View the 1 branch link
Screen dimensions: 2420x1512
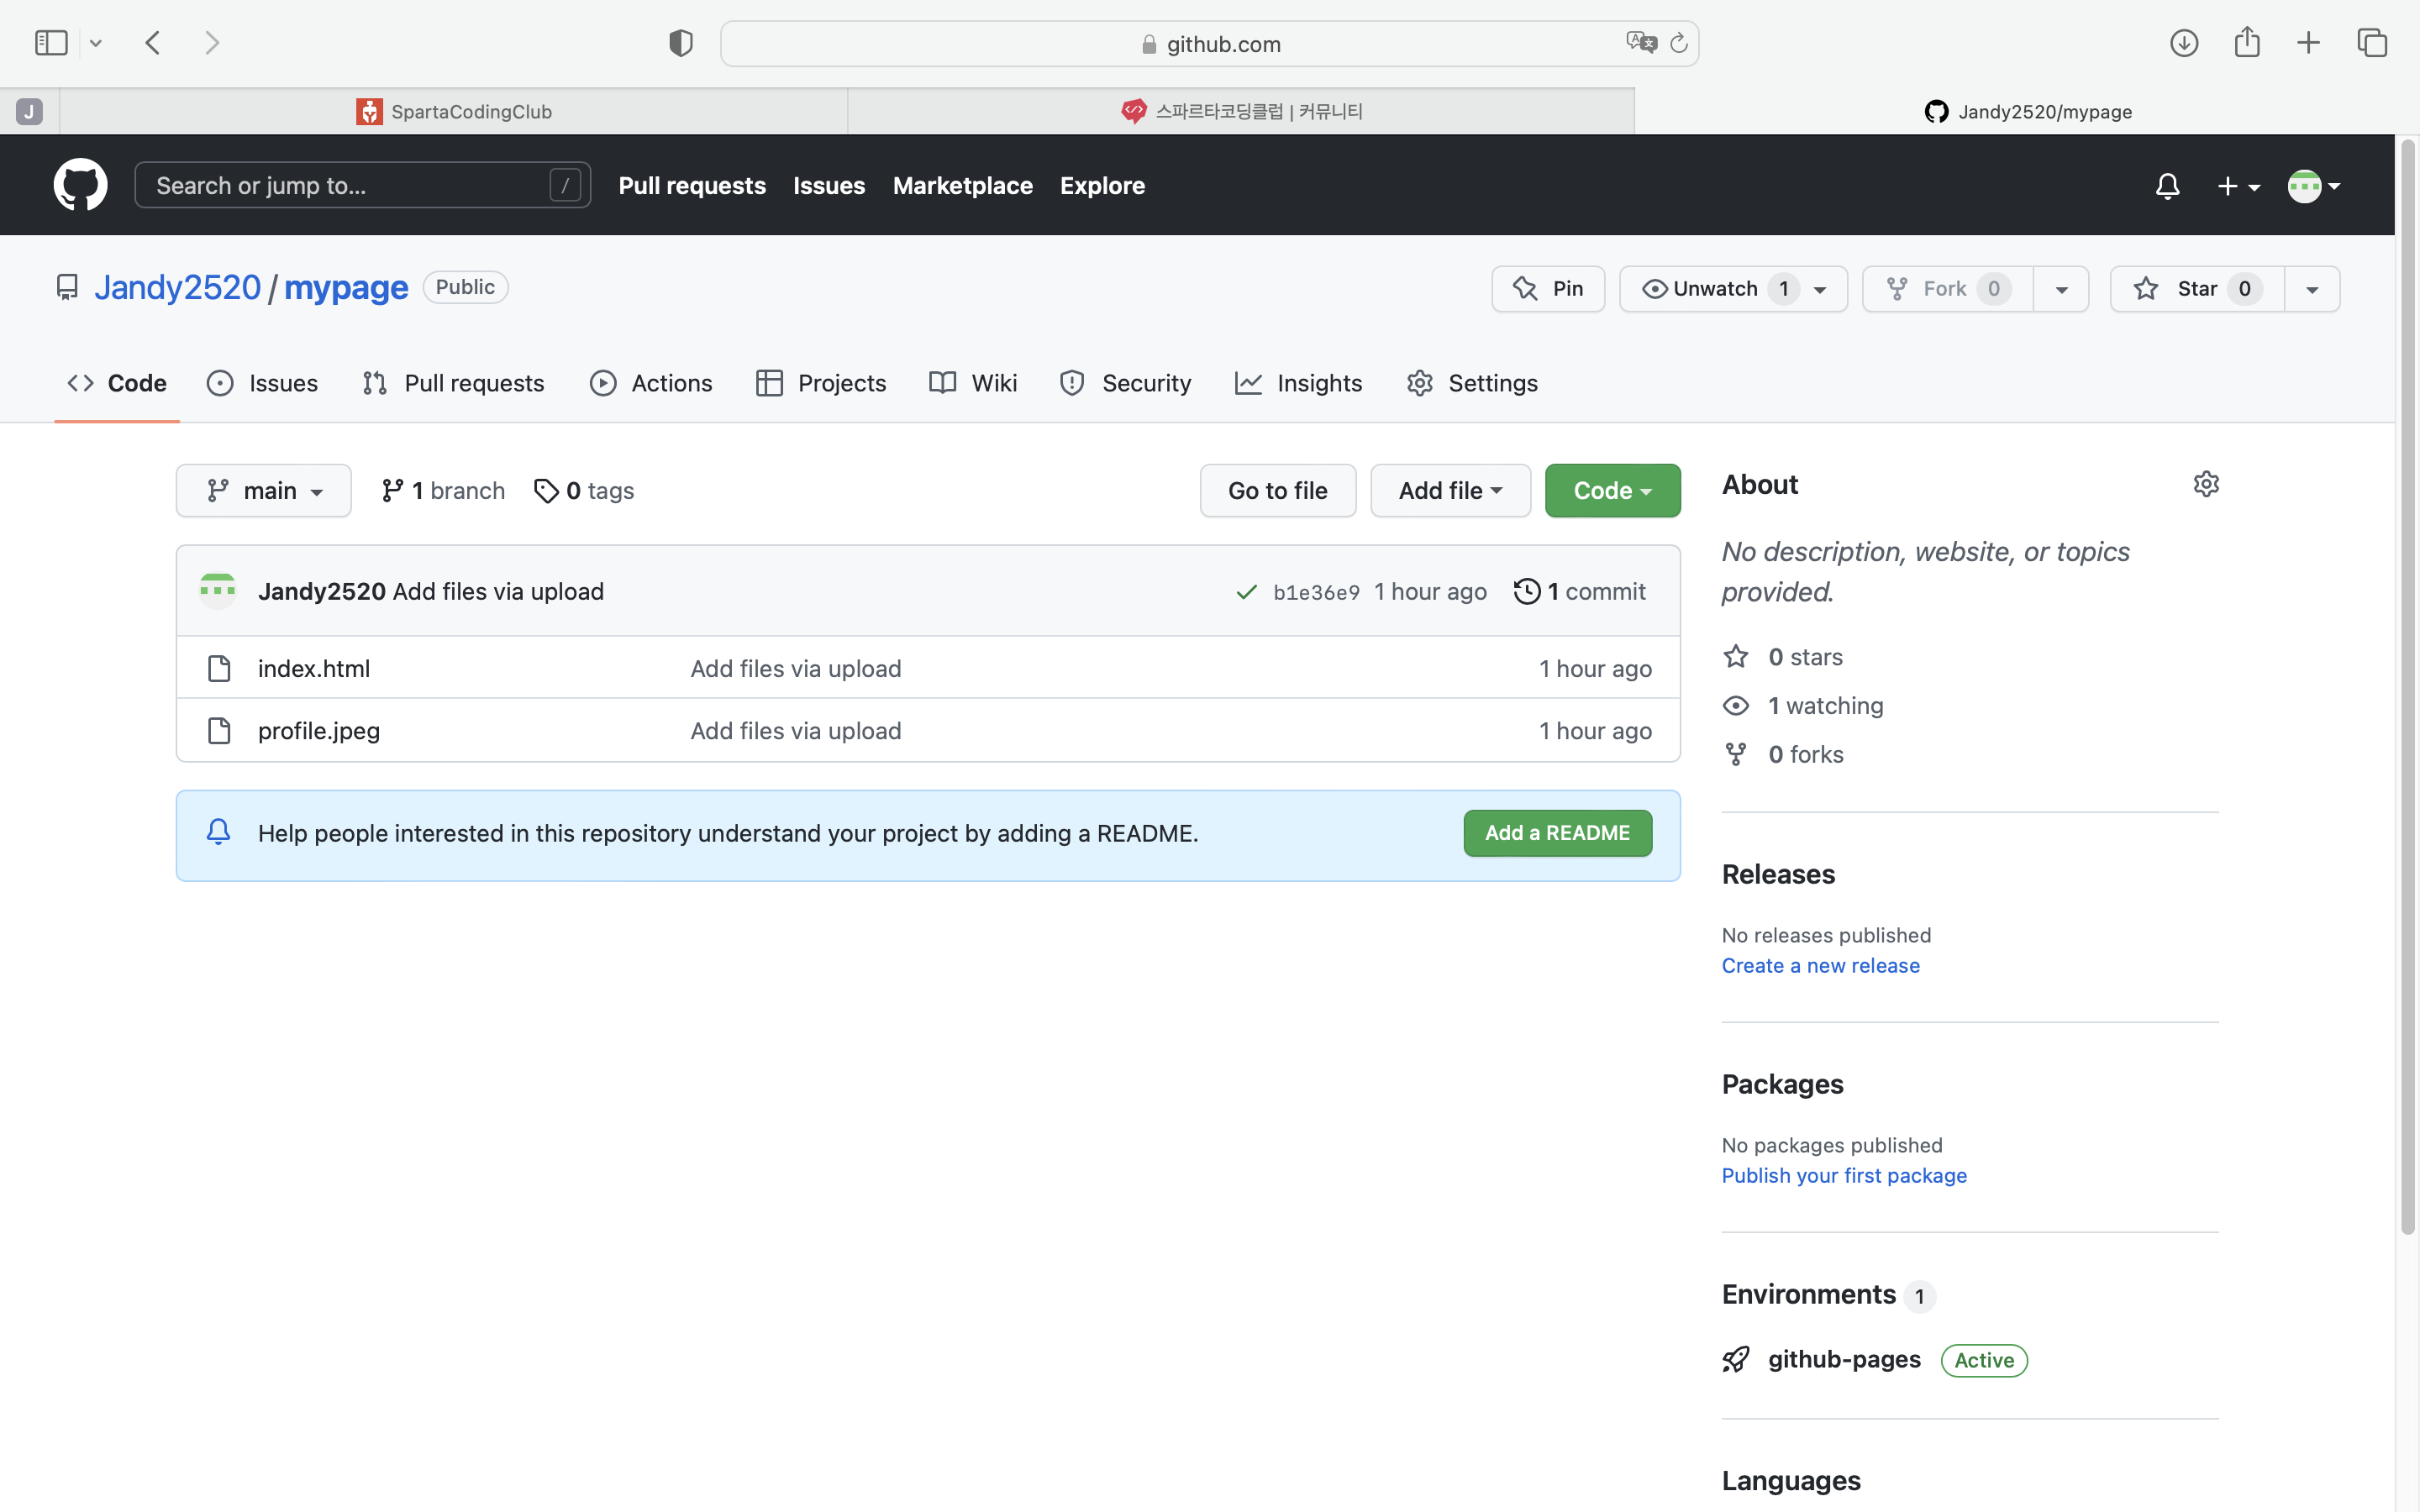443,491
